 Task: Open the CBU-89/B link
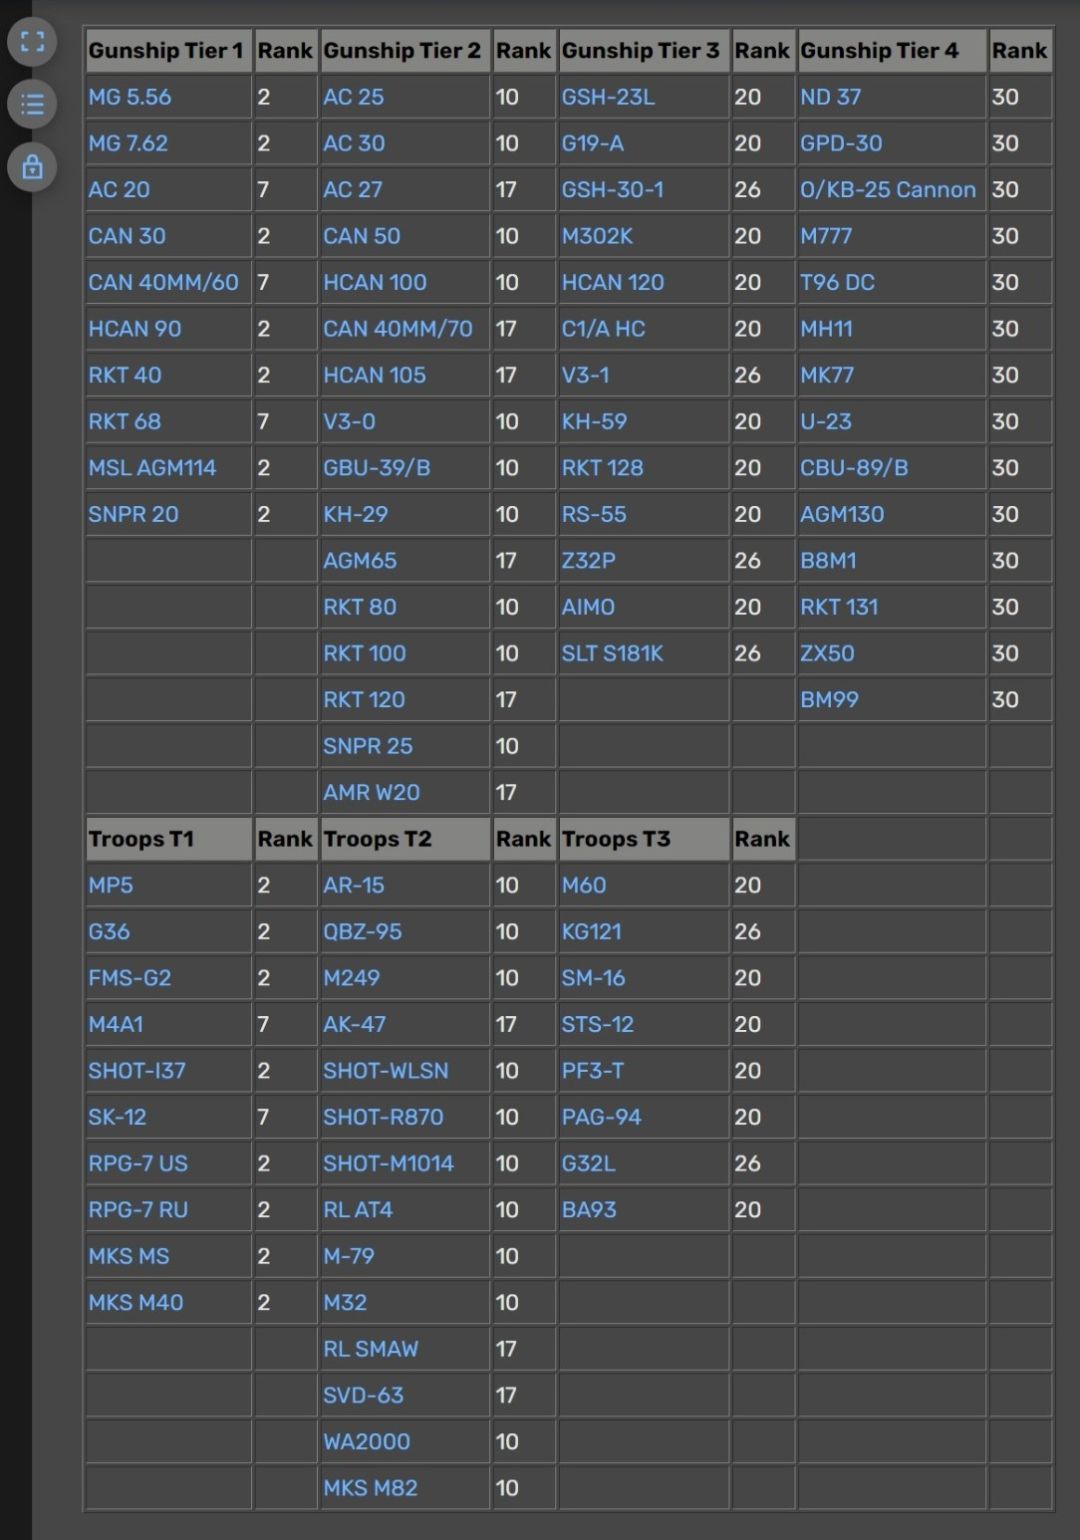[x=853, y=468]
